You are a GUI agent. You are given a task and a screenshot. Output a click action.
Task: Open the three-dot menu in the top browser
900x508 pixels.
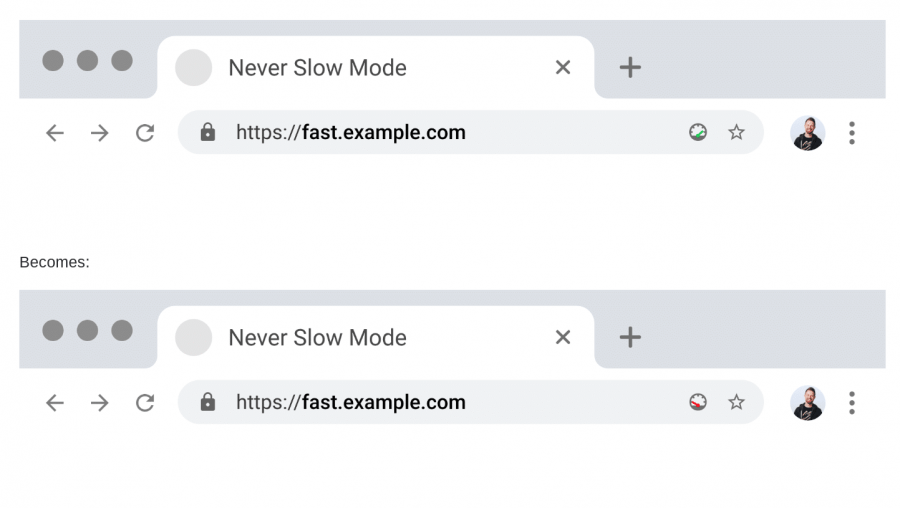852,133
